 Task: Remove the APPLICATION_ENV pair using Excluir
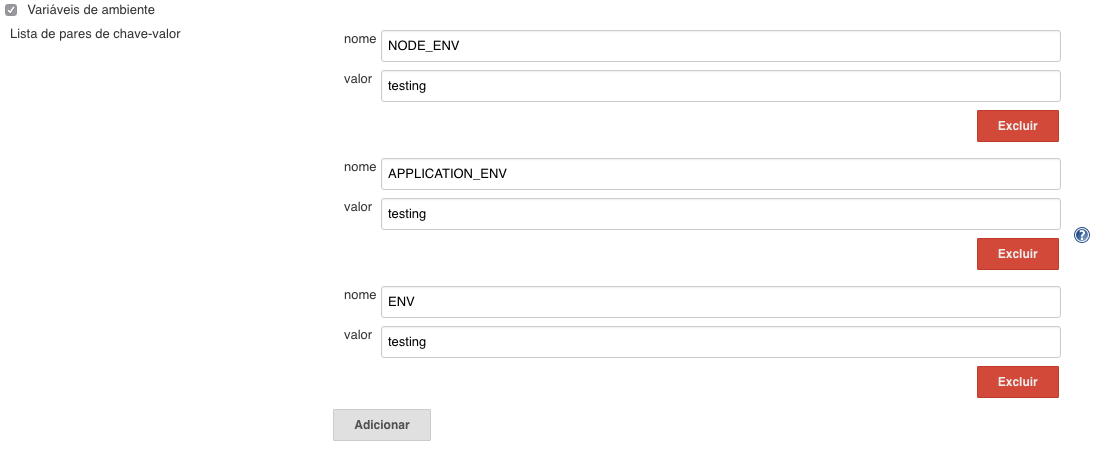(1017, 253)
